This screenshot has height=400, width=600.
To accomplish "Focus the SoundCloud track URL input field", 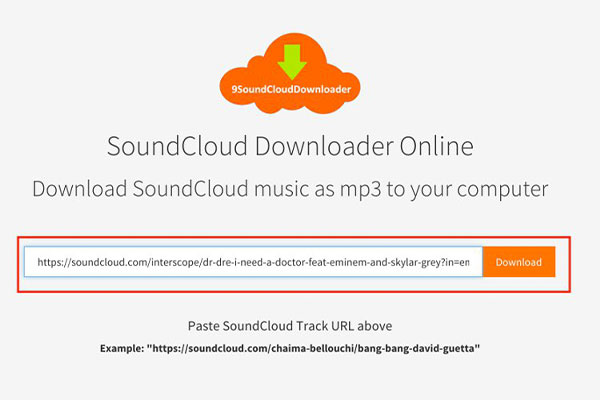I will click(x=253, y=262).
